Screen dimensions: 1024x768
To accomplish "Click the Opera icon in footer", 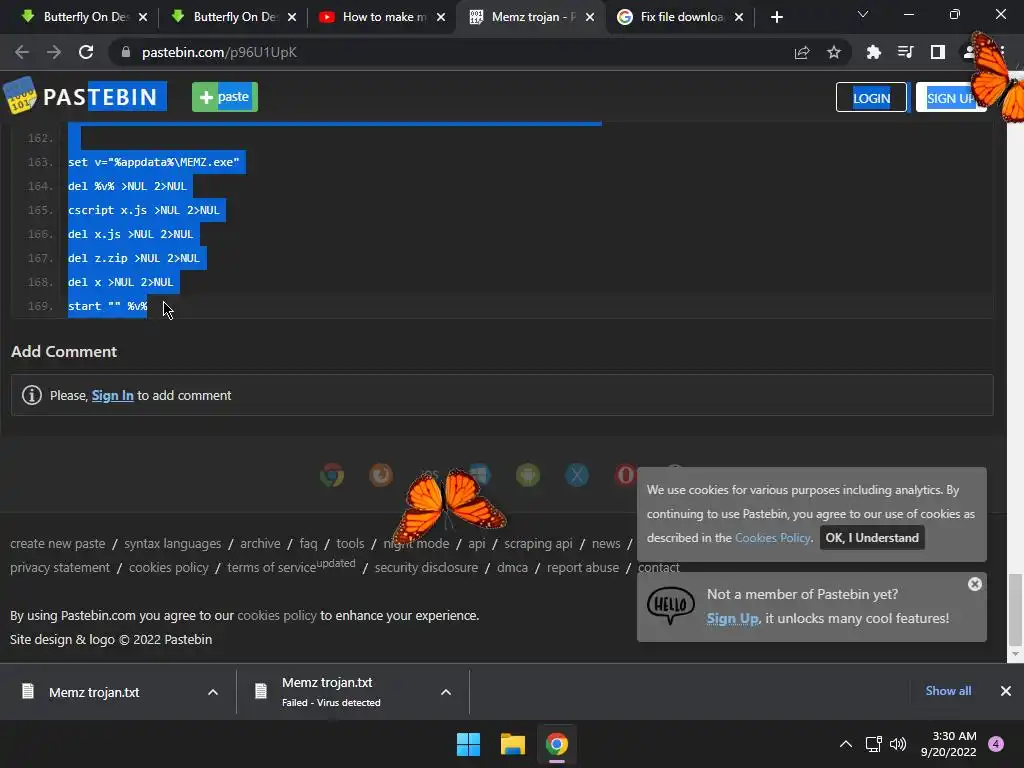I will (625, 475).
